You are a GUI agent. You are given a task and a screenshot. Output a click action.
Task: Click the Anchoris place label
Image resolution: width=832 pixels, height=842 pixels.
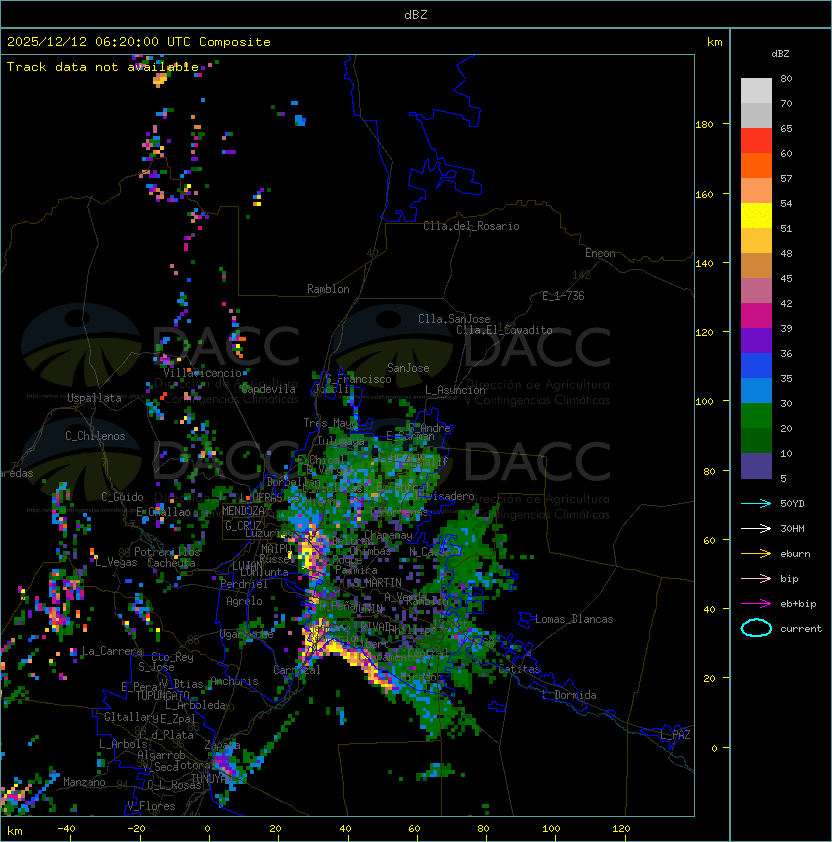tap(234, 681)
